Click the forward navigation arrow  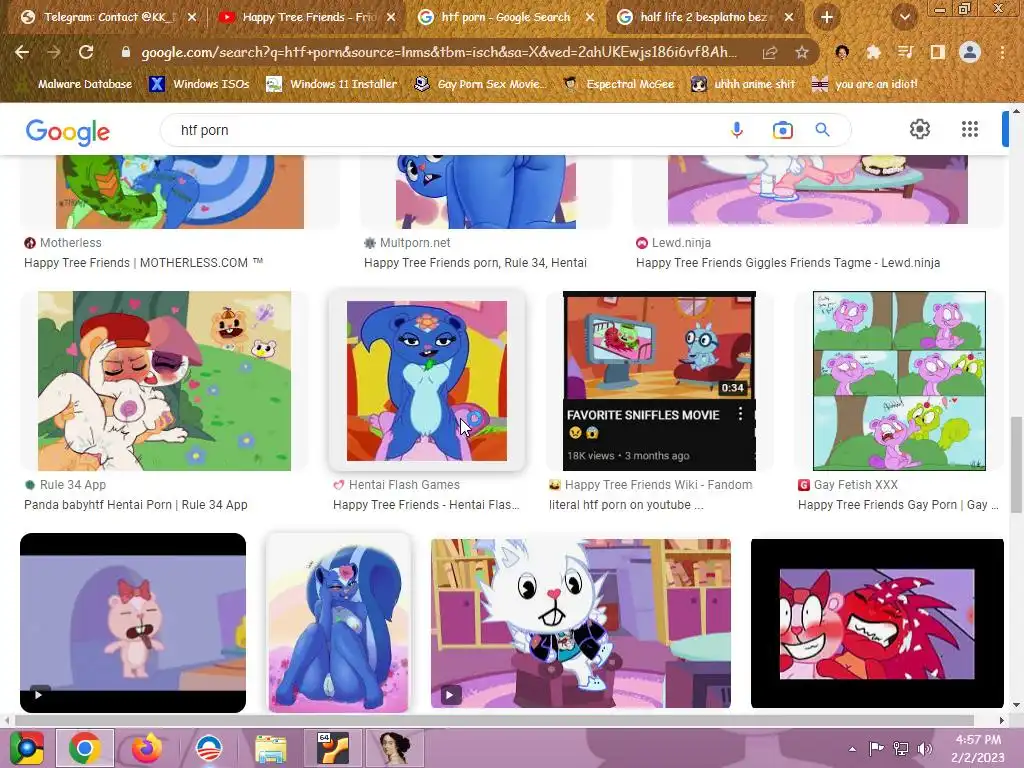point(54,52)
